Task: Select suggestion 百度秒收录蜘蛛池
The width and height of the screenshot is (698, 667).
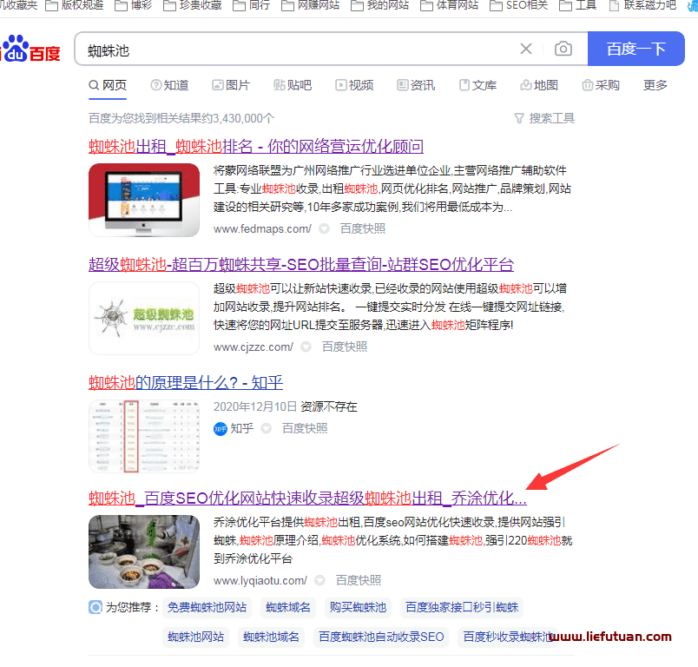Action: tap(507, 637)
